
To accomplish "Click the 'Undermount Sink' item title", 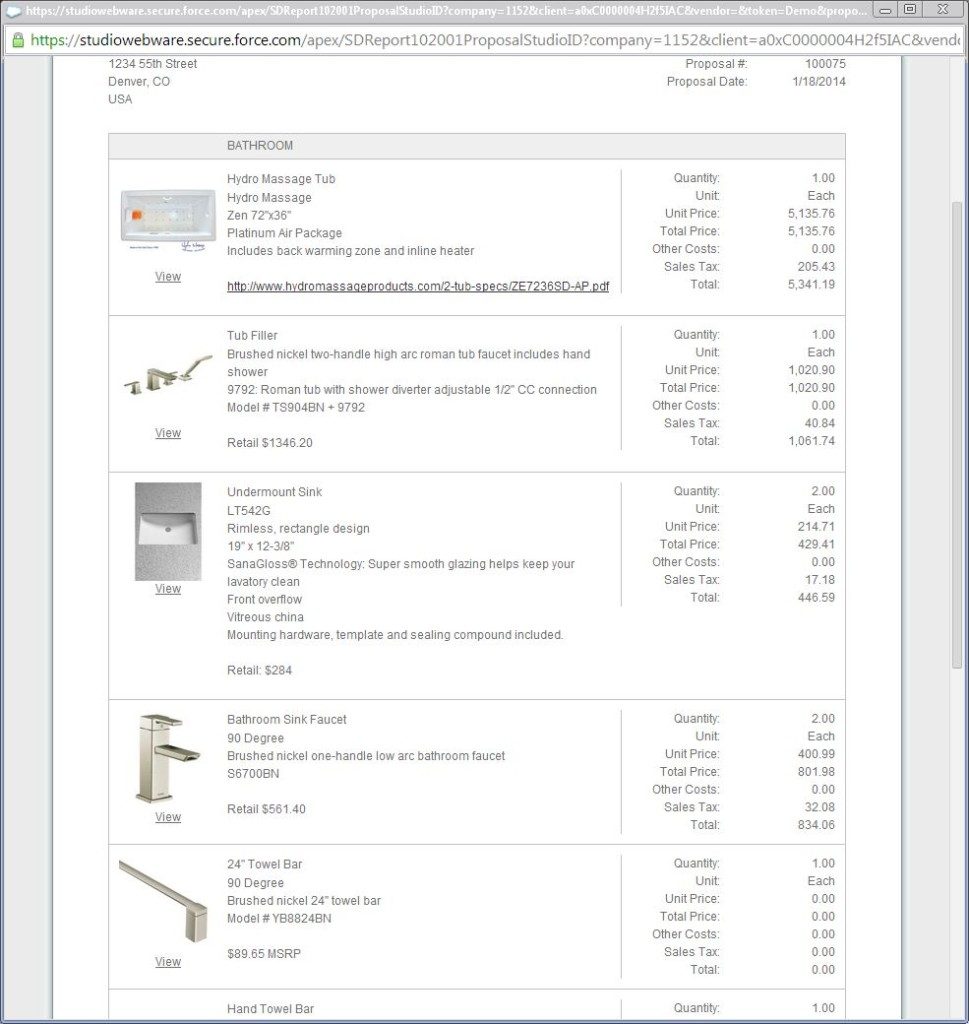I will tap(274, 492).
